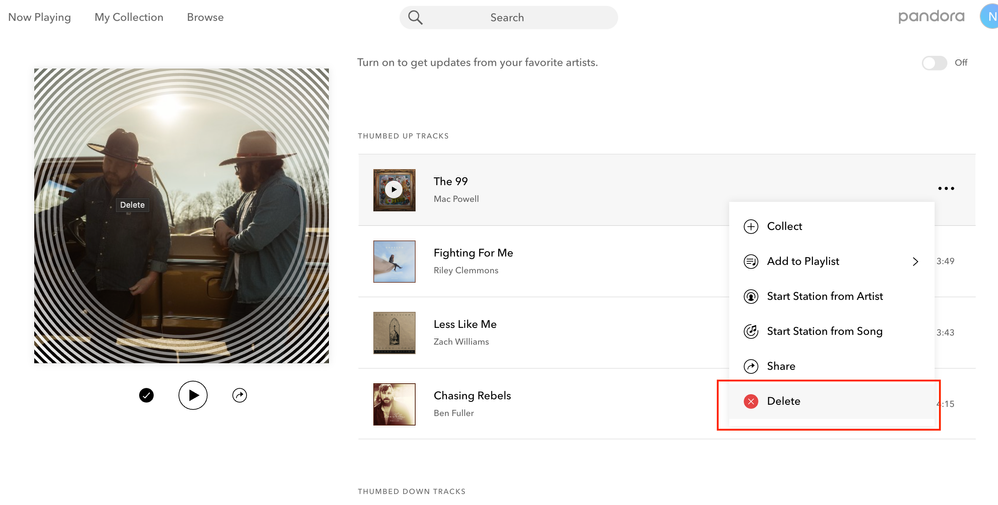Toggle artist updates switch on
998x505 pixels.
(934, 62)
